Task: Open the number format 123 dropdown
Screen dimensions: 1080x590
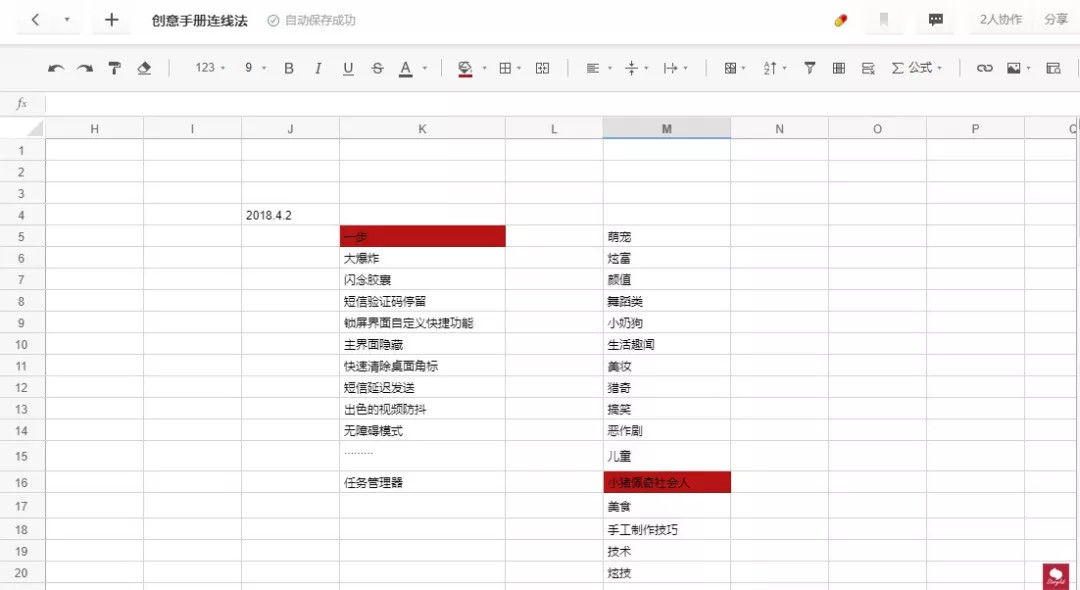Action: [205, 67]
